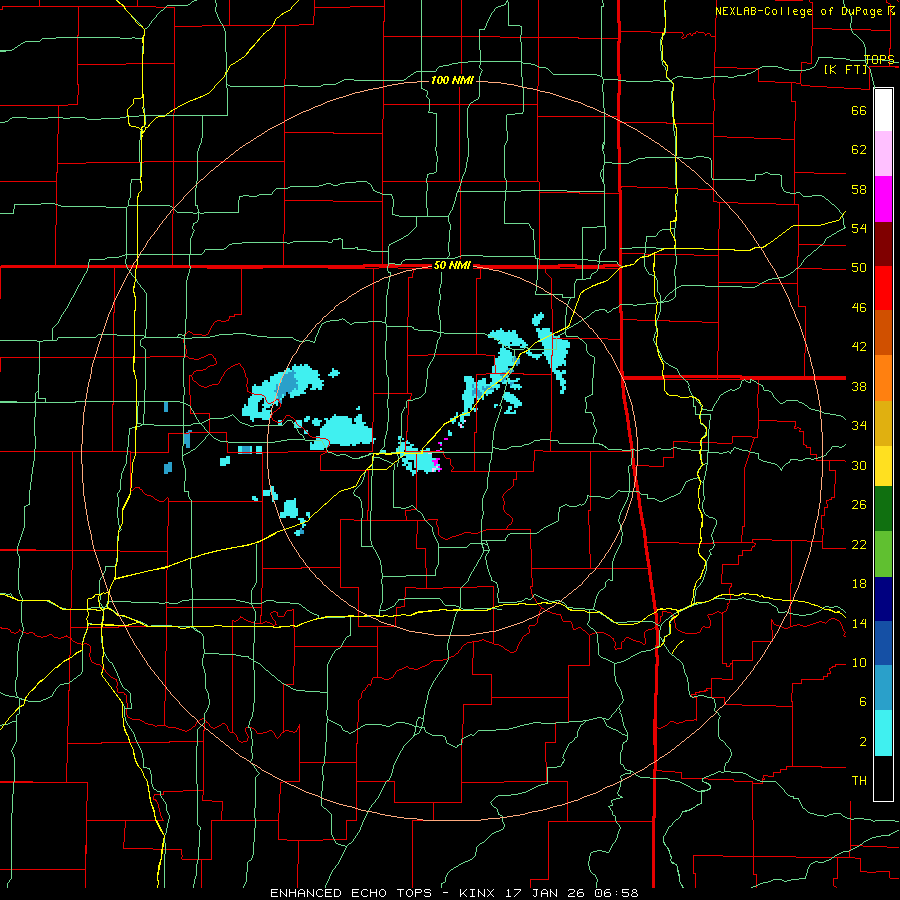Click the legend value 46
The height and width of the screenshot is (900, 900).
(859, 308)
